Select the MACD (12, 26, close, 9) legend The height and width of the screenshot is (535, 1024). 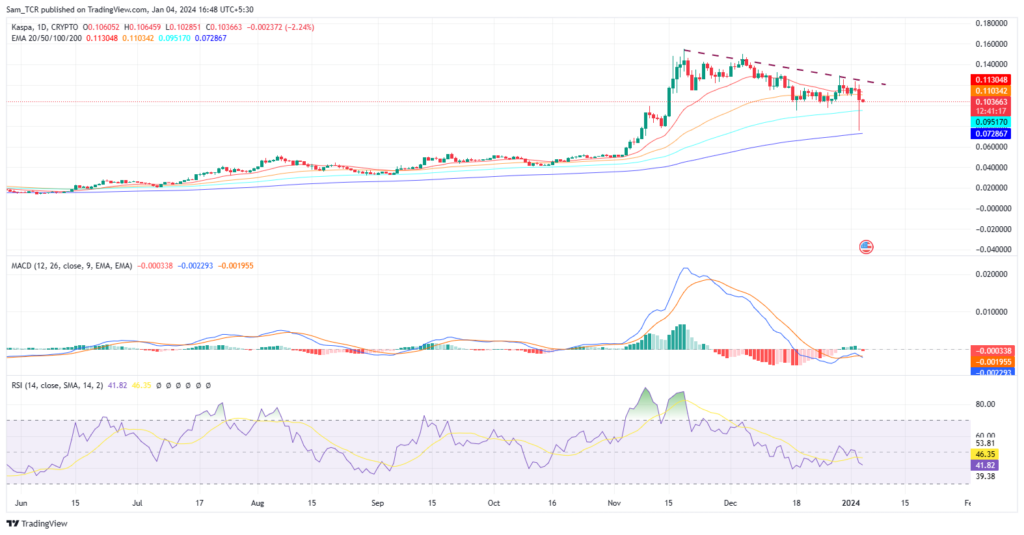[x=72, y=266]
